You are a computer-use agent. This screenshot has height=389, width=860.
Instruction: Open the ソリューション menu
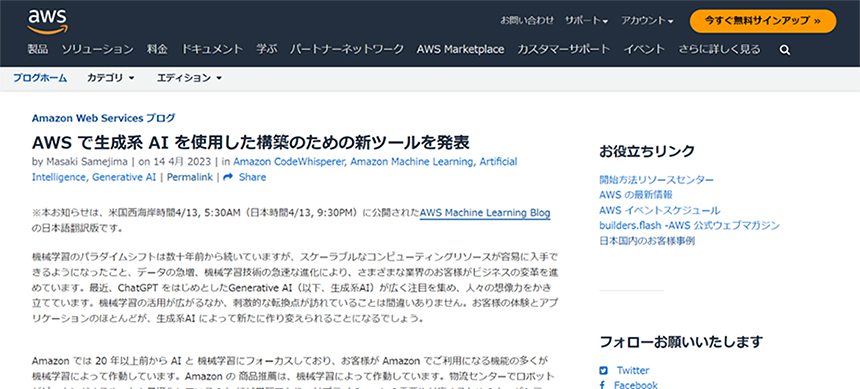pyautogui.click(x=98, y=49)
